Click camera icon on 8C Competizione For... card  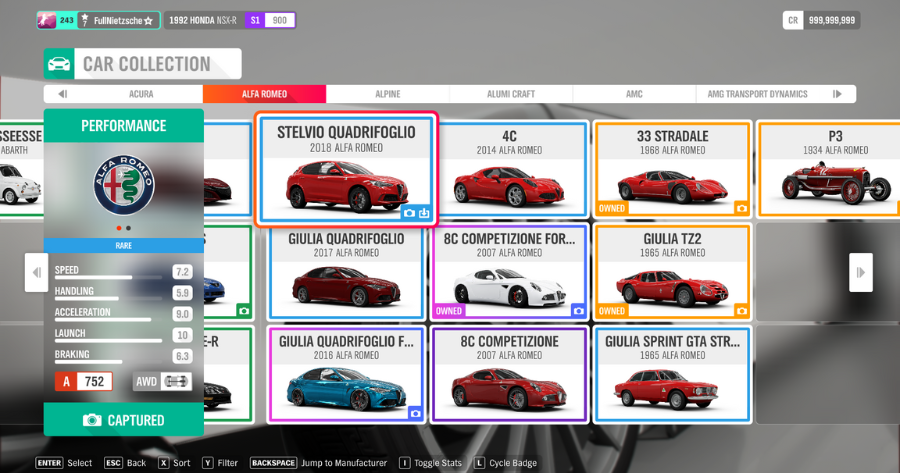[x=577, y=311]
